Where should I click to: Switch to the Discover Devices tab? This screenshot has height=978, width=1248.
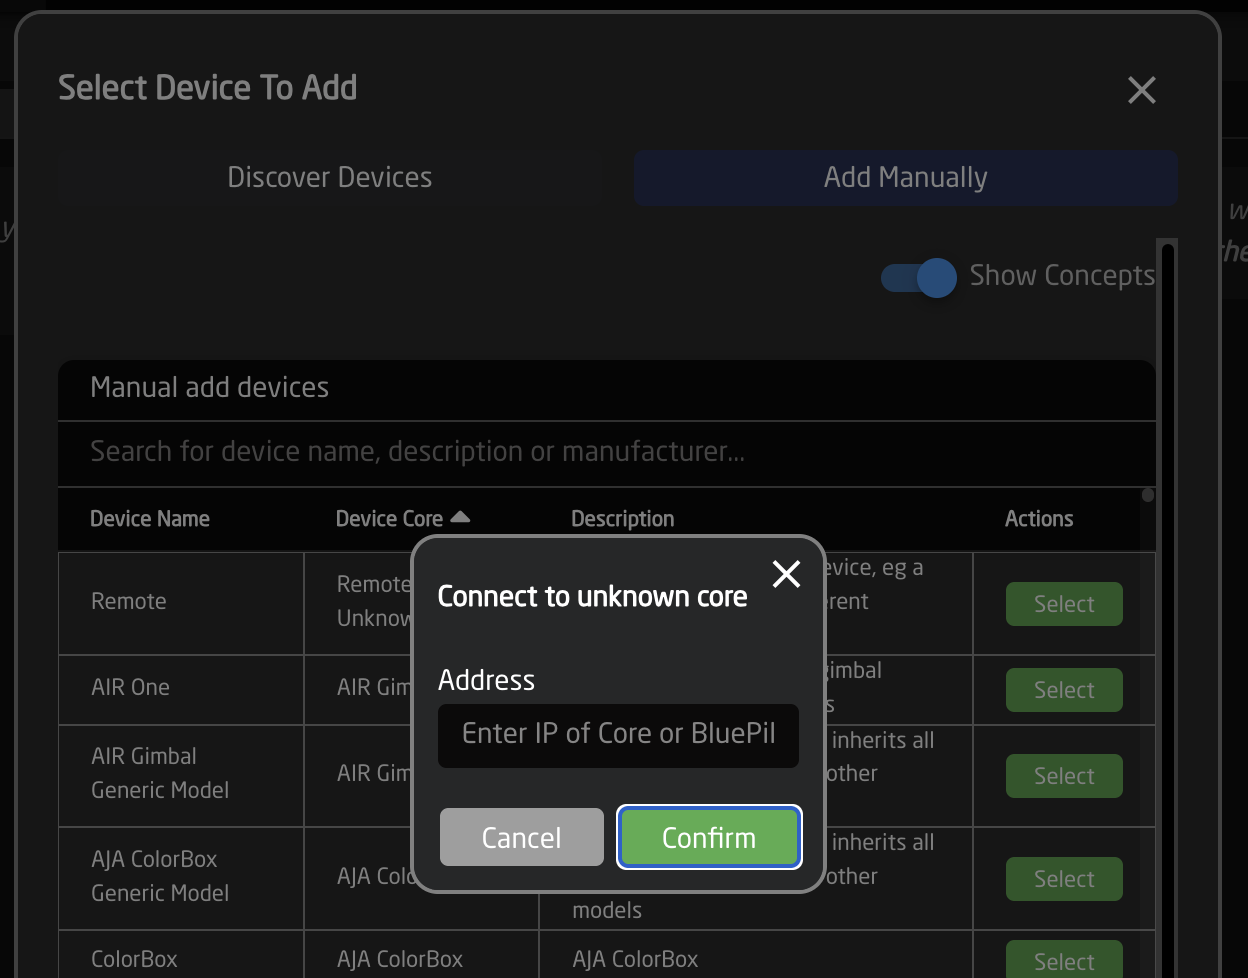pos(330,178)
